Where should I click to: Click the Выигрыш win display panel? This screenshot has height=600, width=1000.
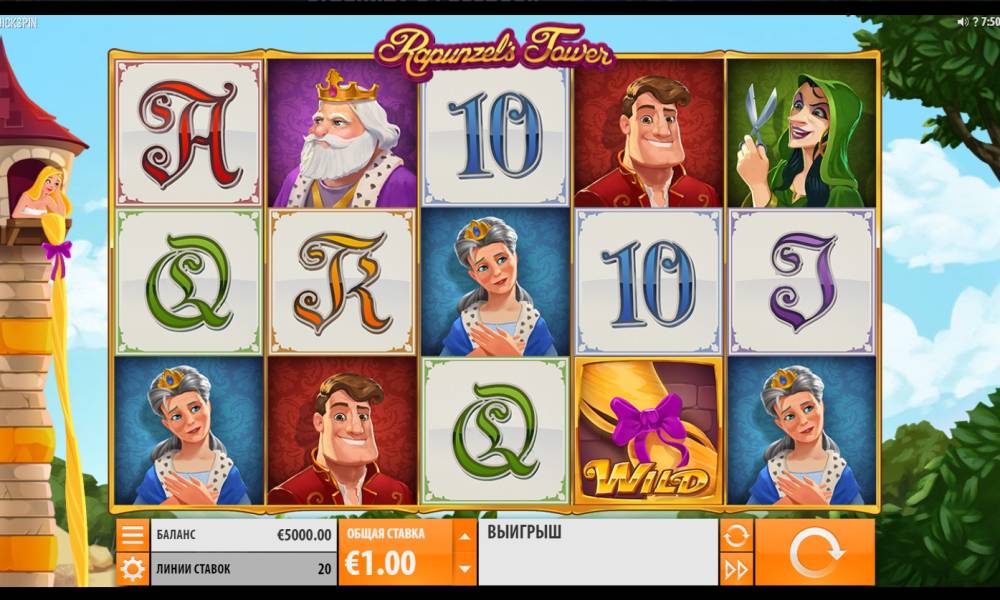tap(598, 552)
